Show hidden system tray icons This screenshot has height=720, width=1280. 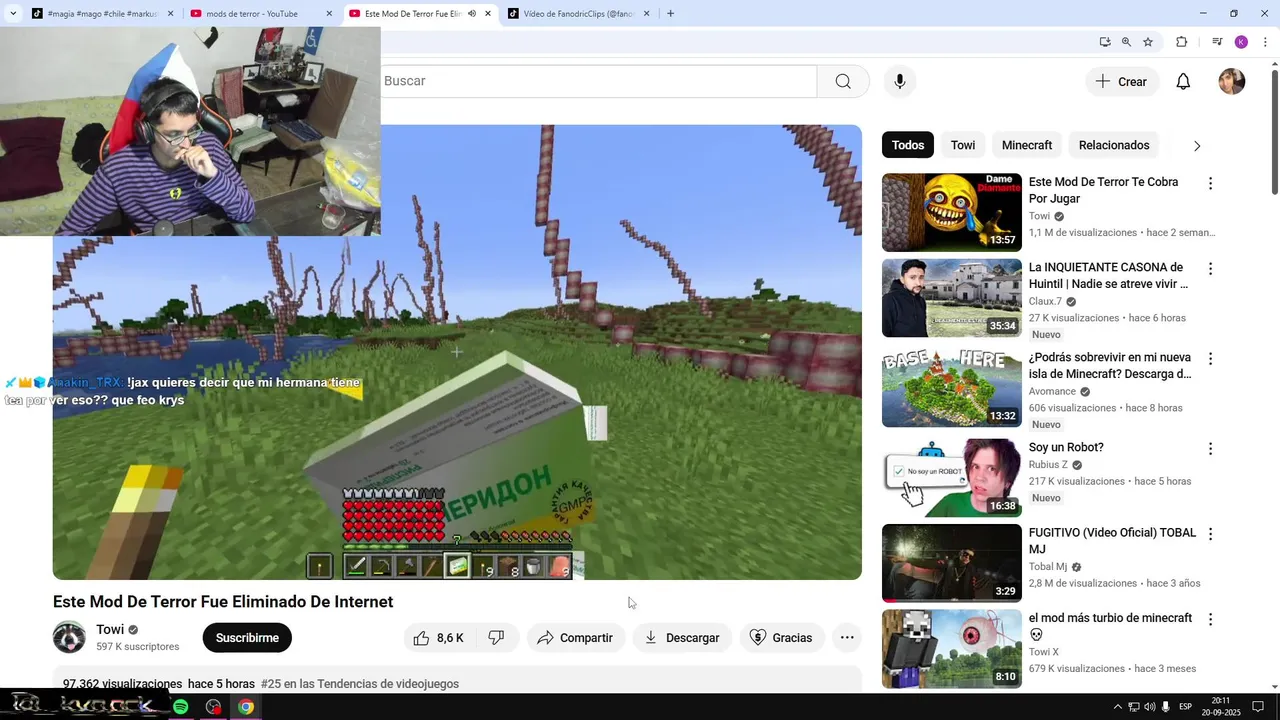click(x=1118, y=707)
